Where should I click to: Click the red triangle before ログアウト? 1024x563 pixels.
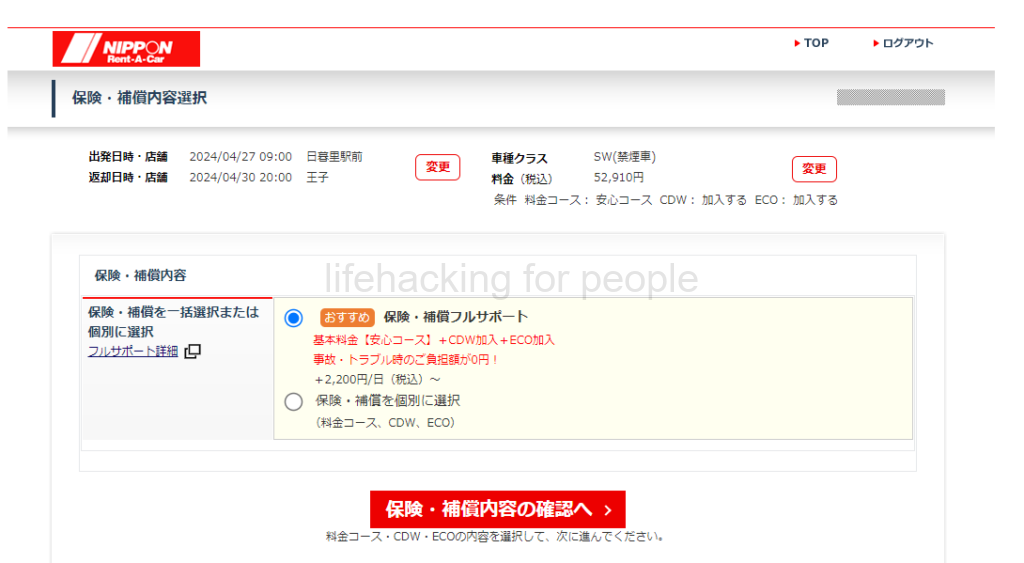click(876, 44)
